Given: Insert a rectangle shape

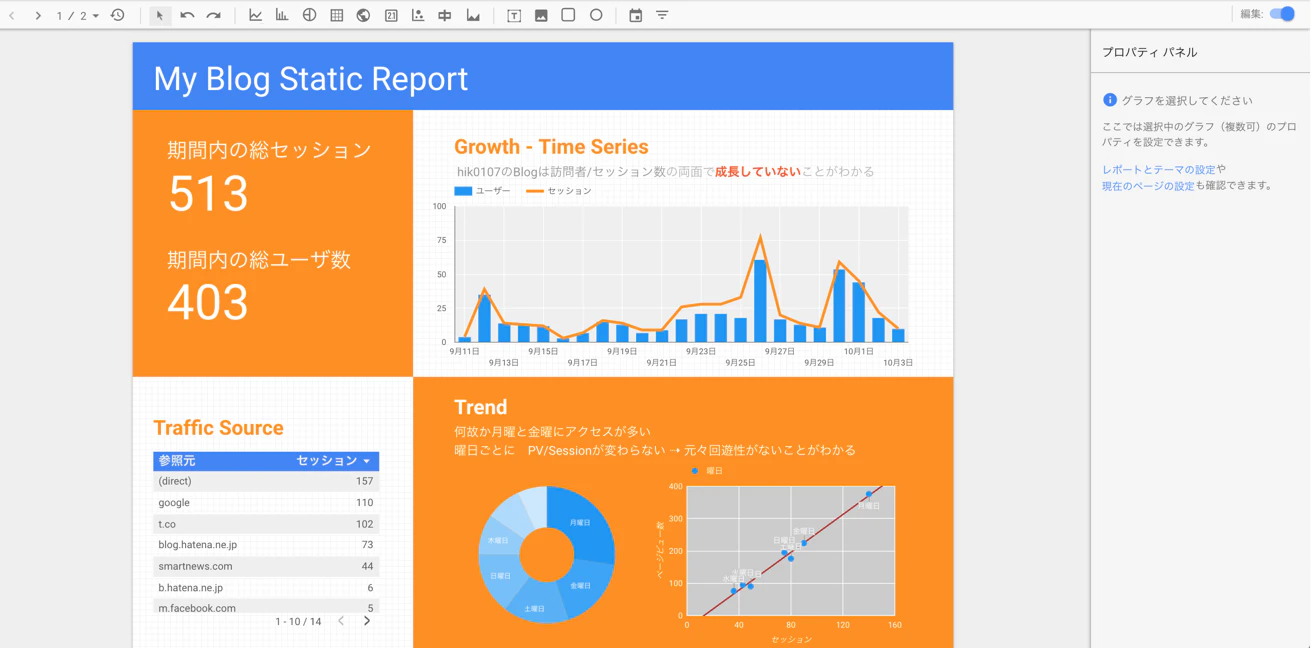Looking at the screenshot, I should (568, 15).
